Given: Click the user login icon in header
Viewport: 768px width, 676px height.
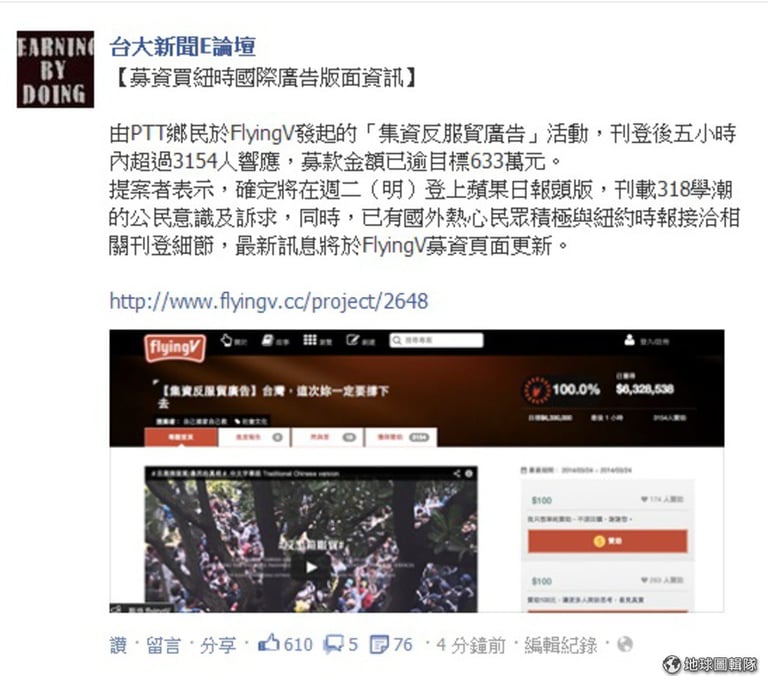Looking at the screenshot, I should click(630, 340).
